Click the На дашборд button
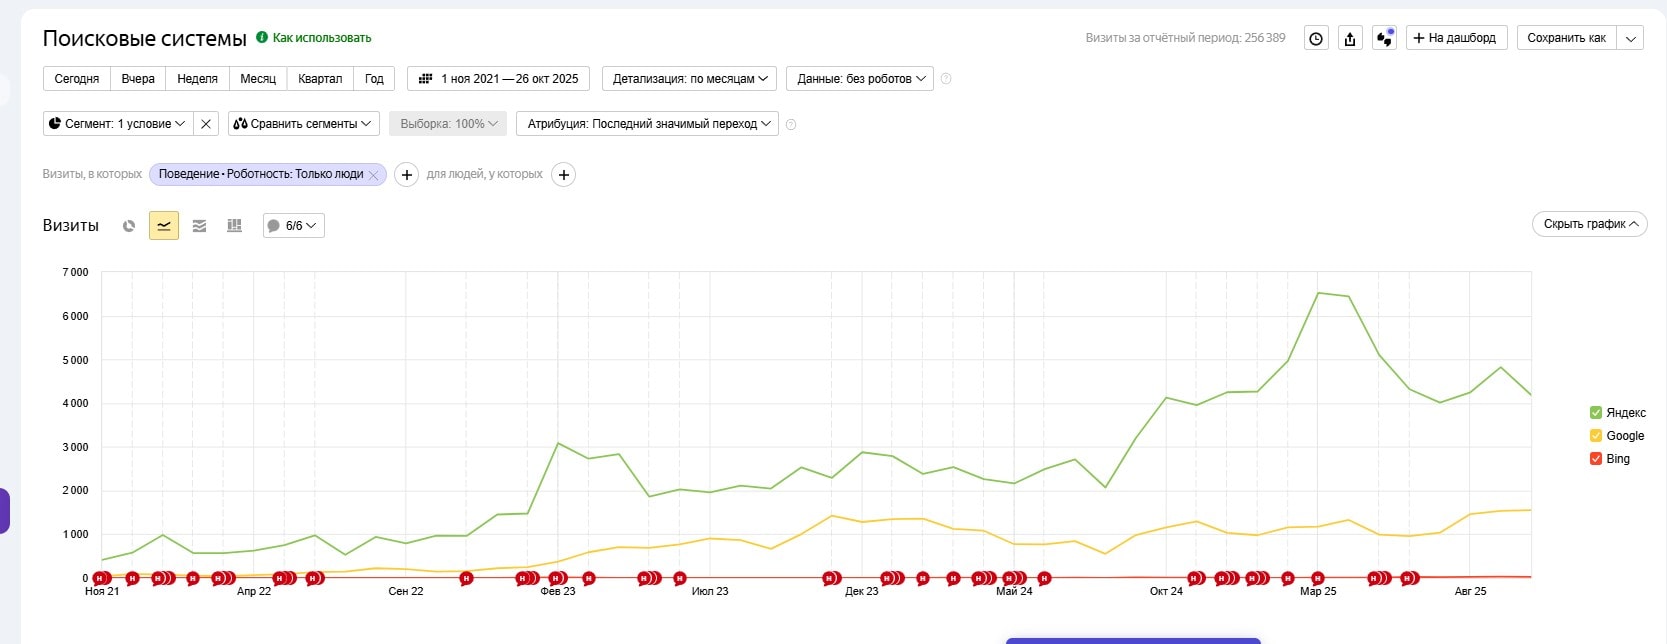The height and width of the screenshot is (644, 1667). [x=1455, y=38]
